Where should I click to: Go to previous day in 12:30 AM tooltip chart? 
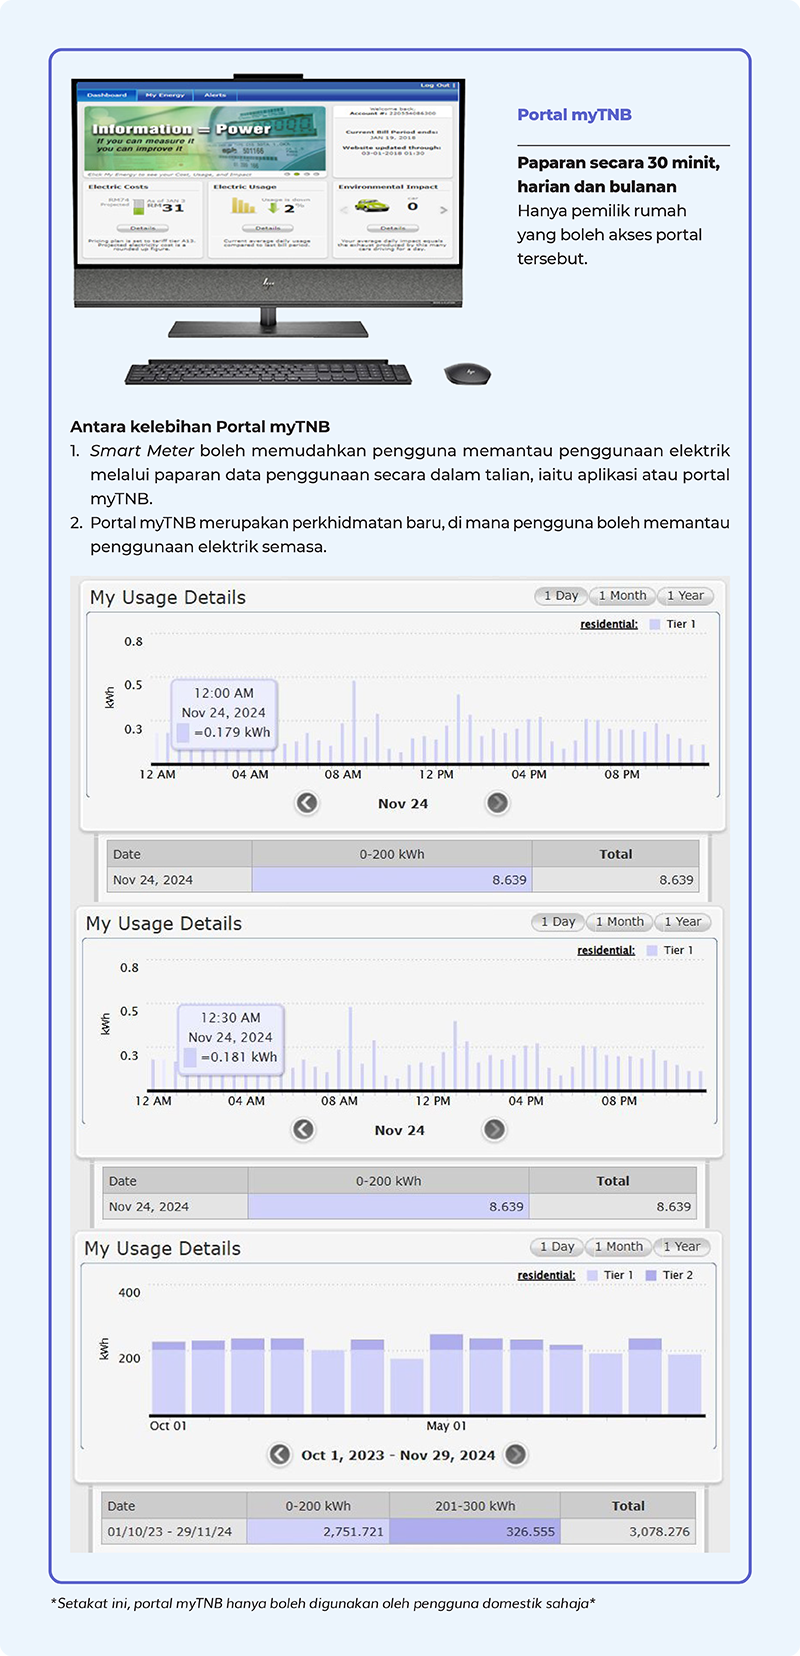coord(304,1129)
